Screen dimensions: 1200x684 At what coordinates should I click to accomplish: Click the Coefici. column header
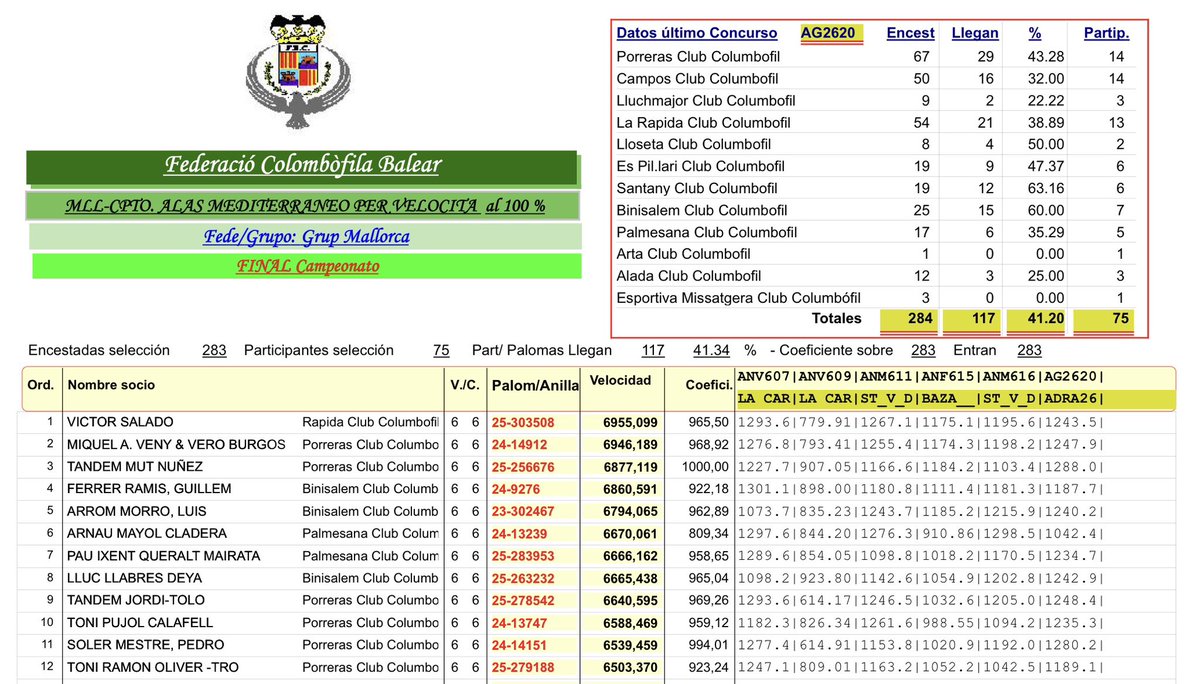(x=709, y=385)
